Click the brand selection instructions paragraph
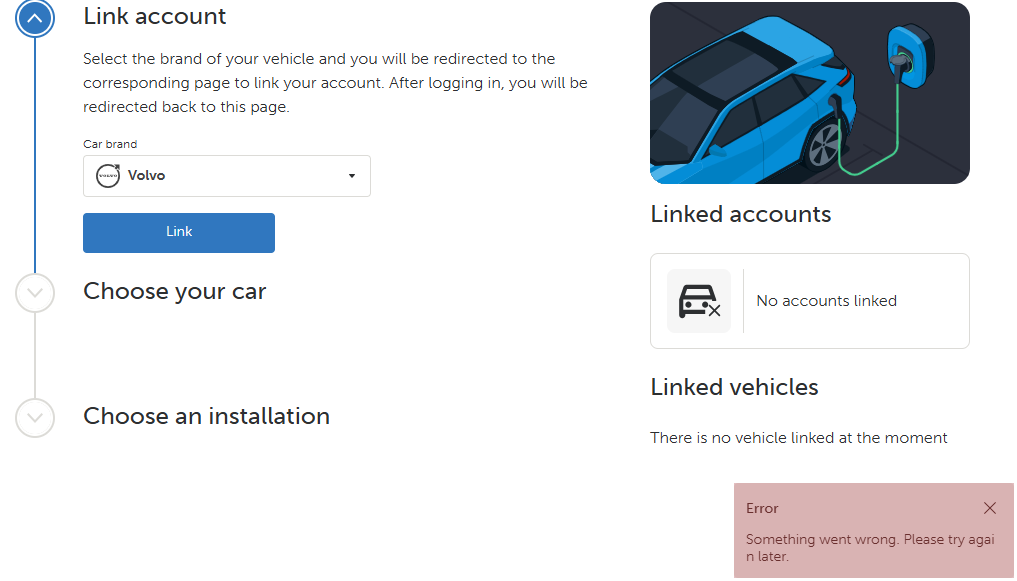The width and height of the screenshot is (1017, 581). [x=335, y=83]
